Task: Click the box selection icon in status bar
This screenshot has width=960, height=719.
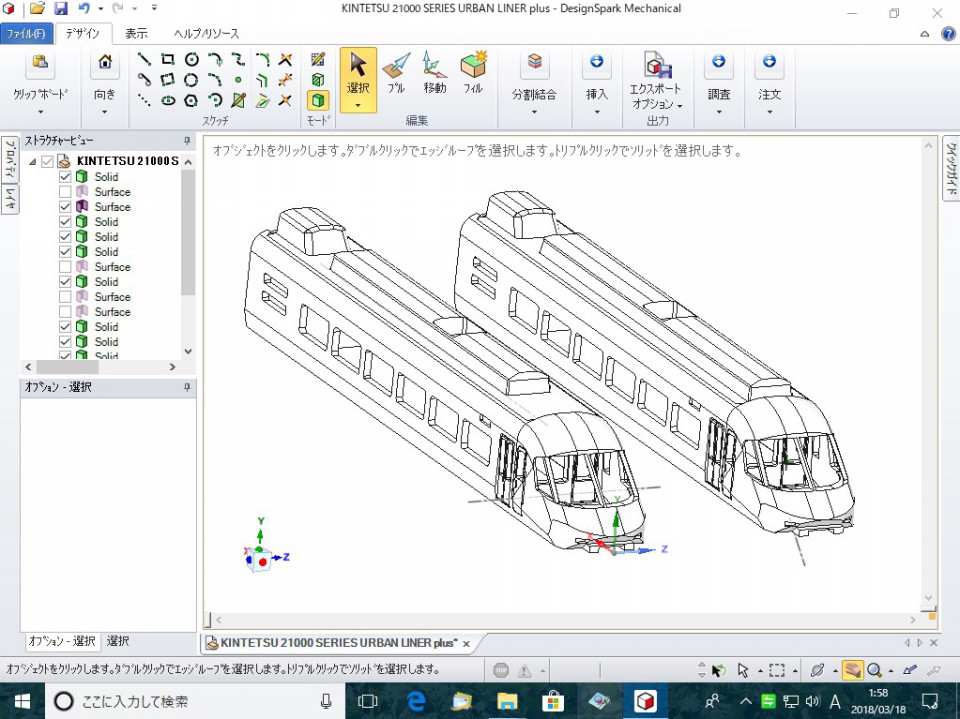Action: pos(776,671)
